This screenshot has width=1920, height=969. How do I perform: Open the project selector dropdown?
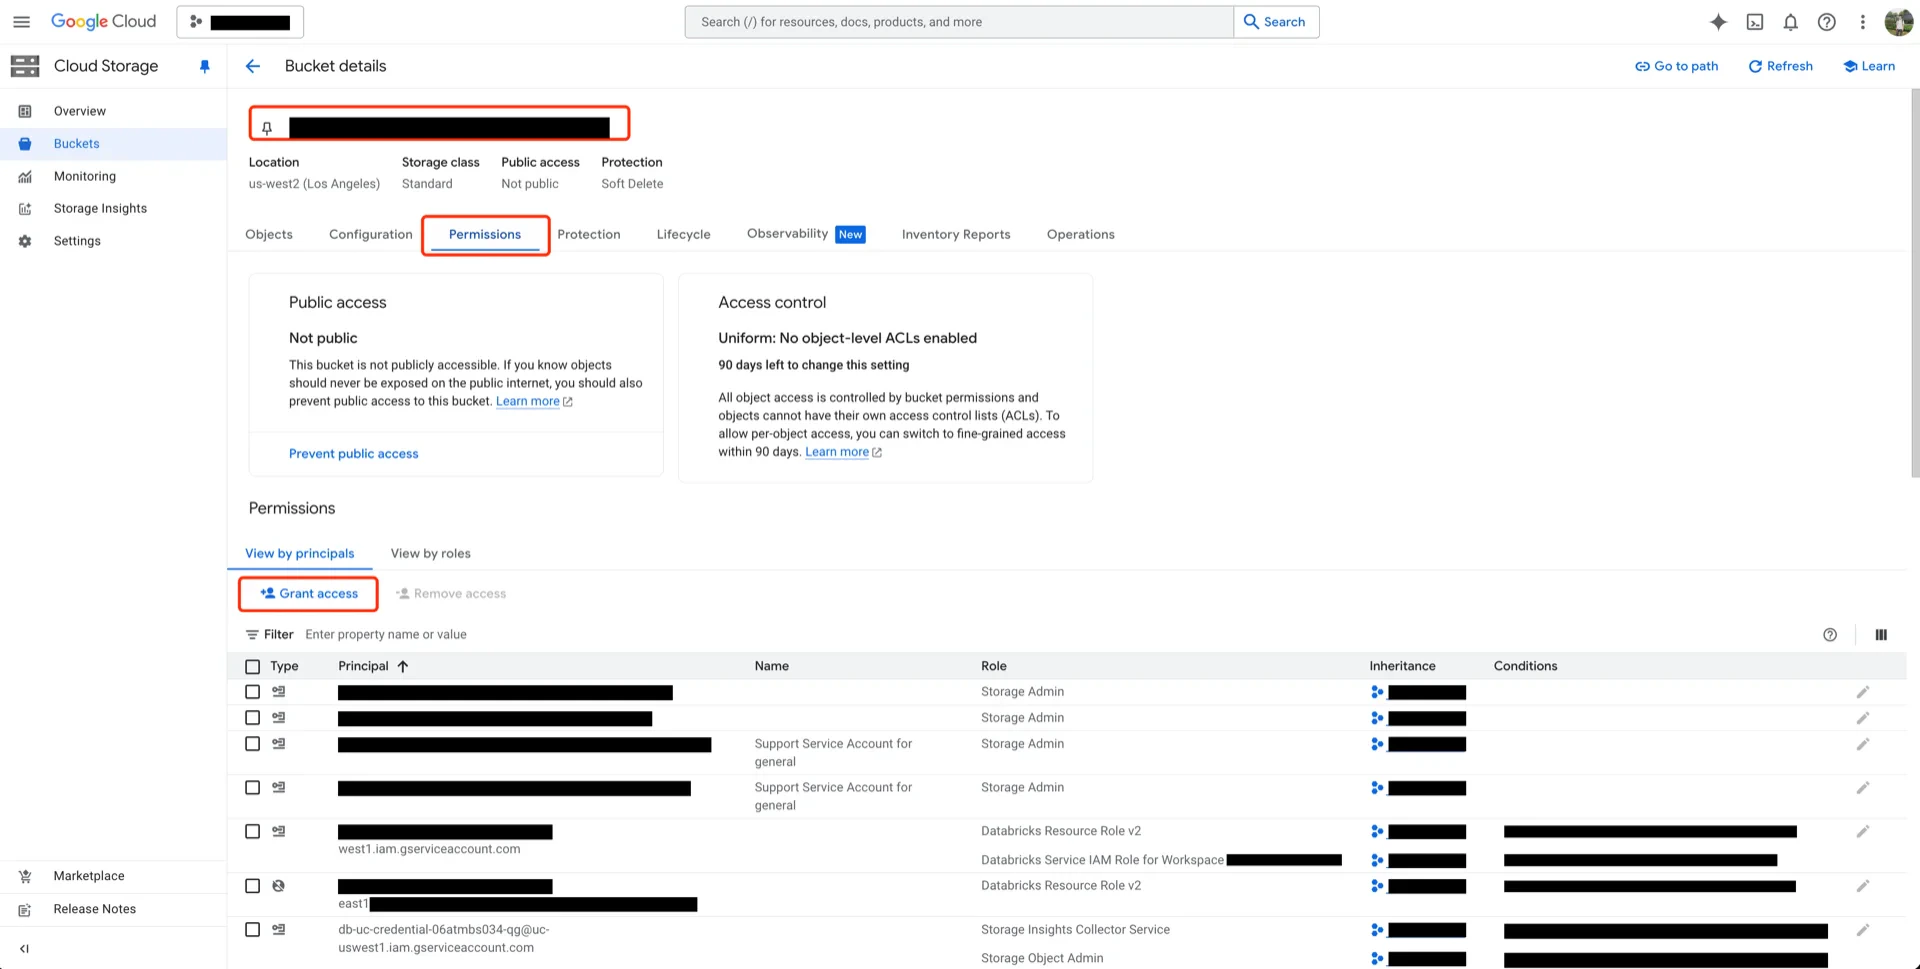(x=240, y=22)
